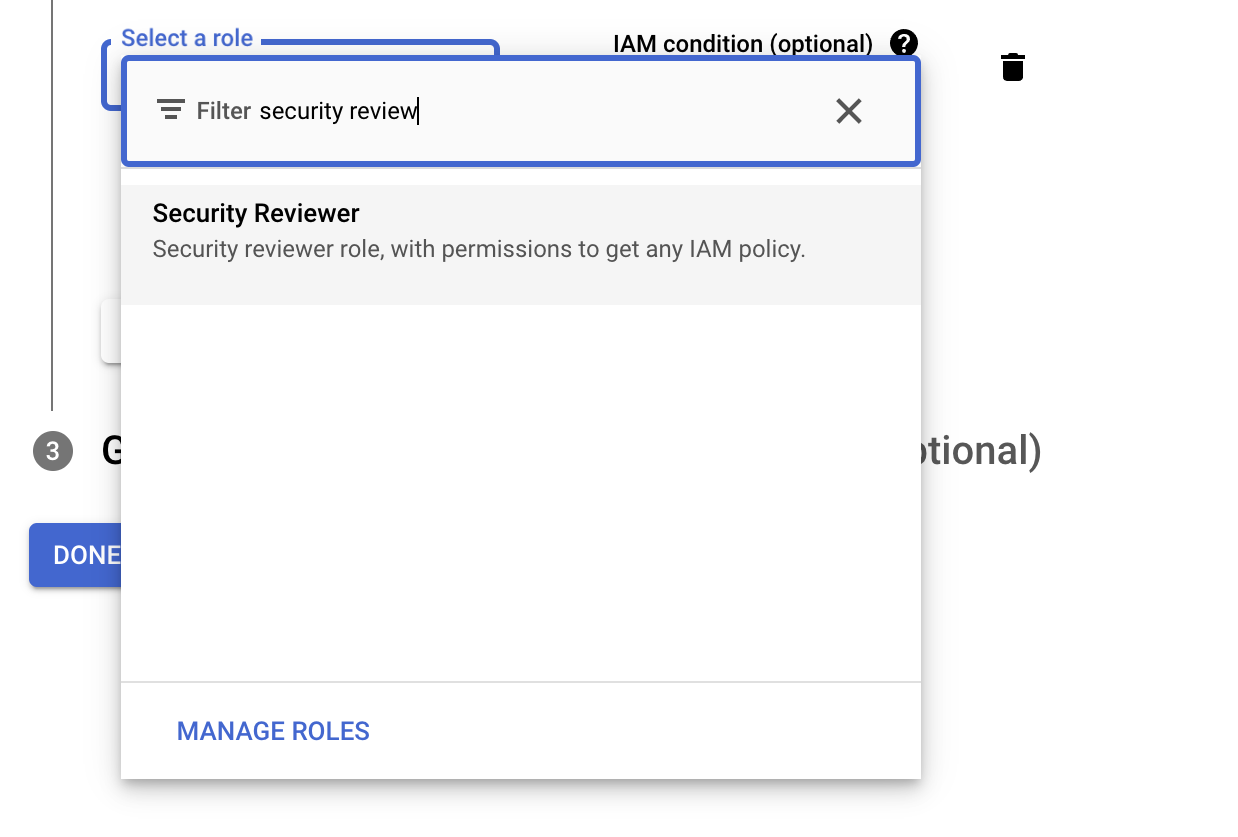Clear the role filter text
This screenshot has width=1238, height=837.
848,111
